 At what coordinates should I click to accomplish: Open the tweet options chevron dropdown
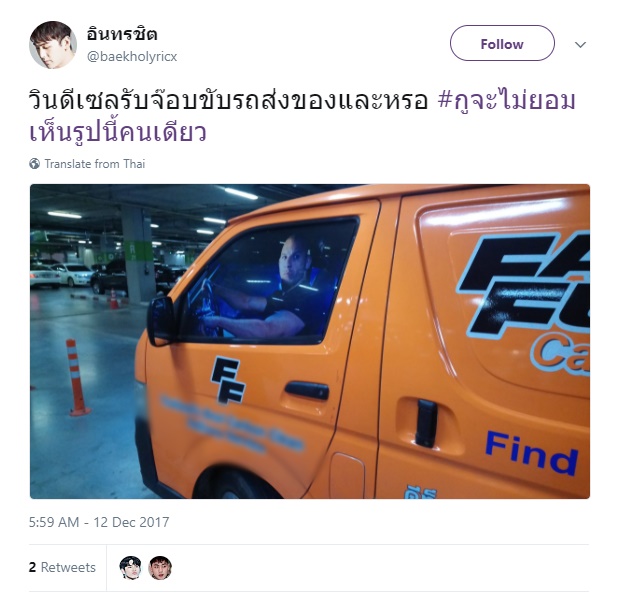(x=580, y=44)
